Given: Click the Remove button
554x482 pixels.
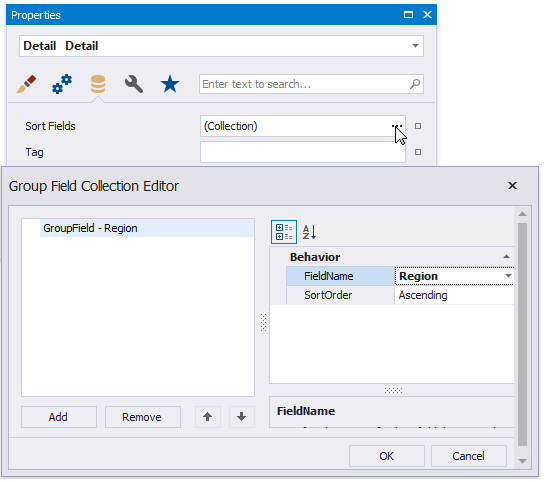Looking at the screenshot, I should [x=143, y=417].
